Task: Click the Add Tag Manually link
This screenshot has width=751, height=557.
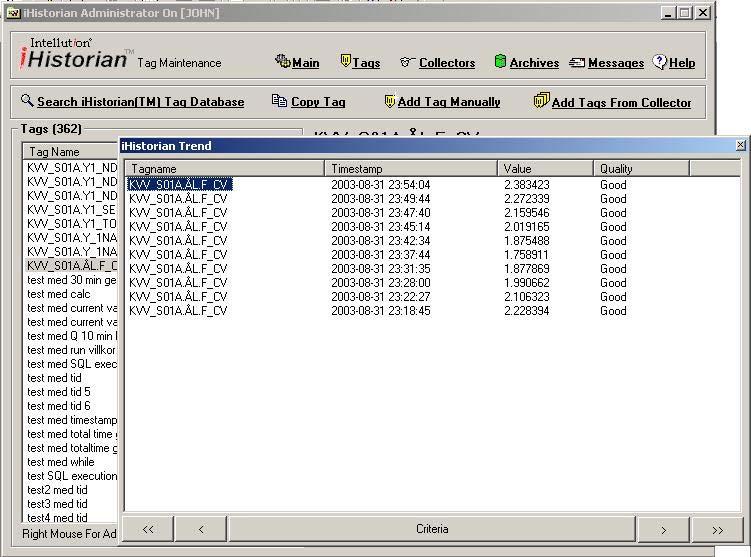Action: coord(449,102)
